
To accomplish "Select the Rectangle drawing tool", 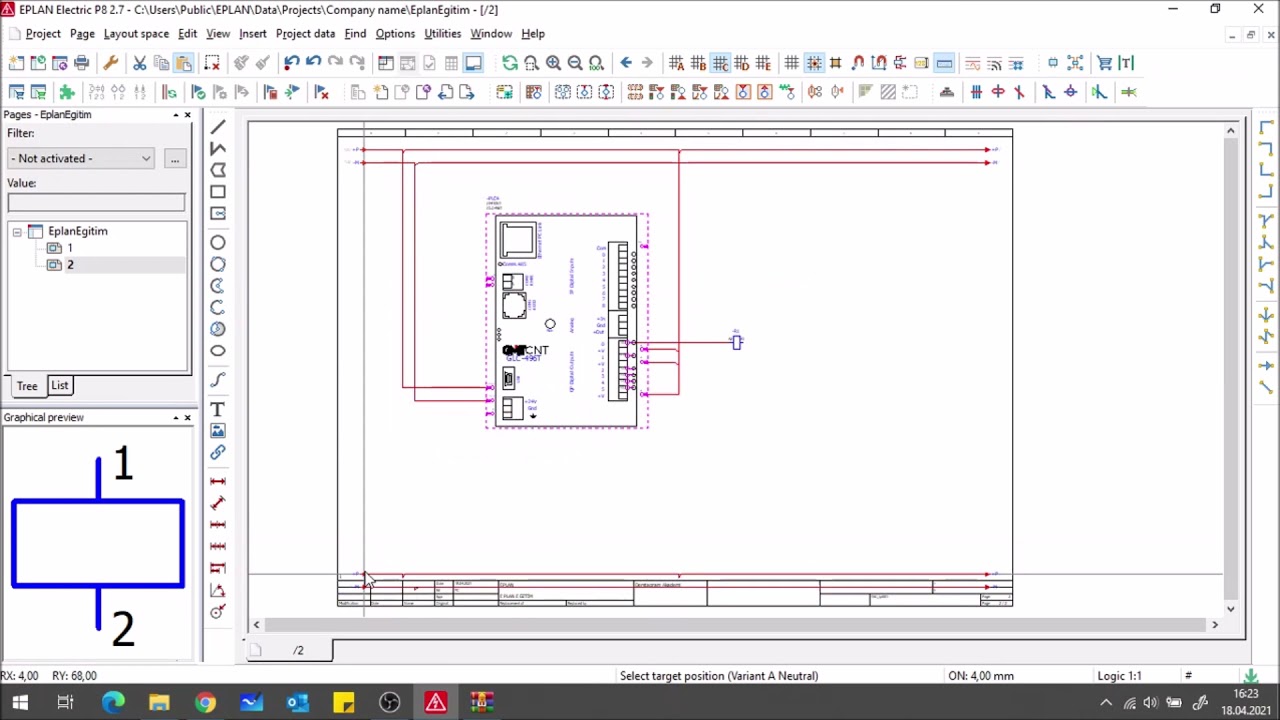I will (218, 192).
